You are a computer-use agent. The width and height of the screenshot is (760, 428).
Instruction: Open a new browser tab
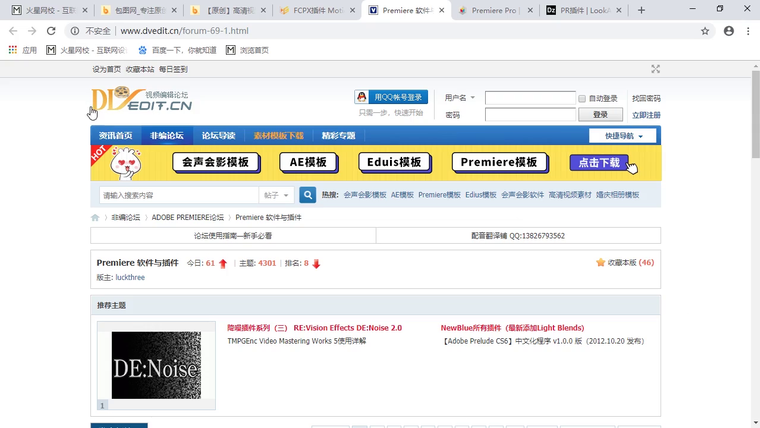point(641,10)
